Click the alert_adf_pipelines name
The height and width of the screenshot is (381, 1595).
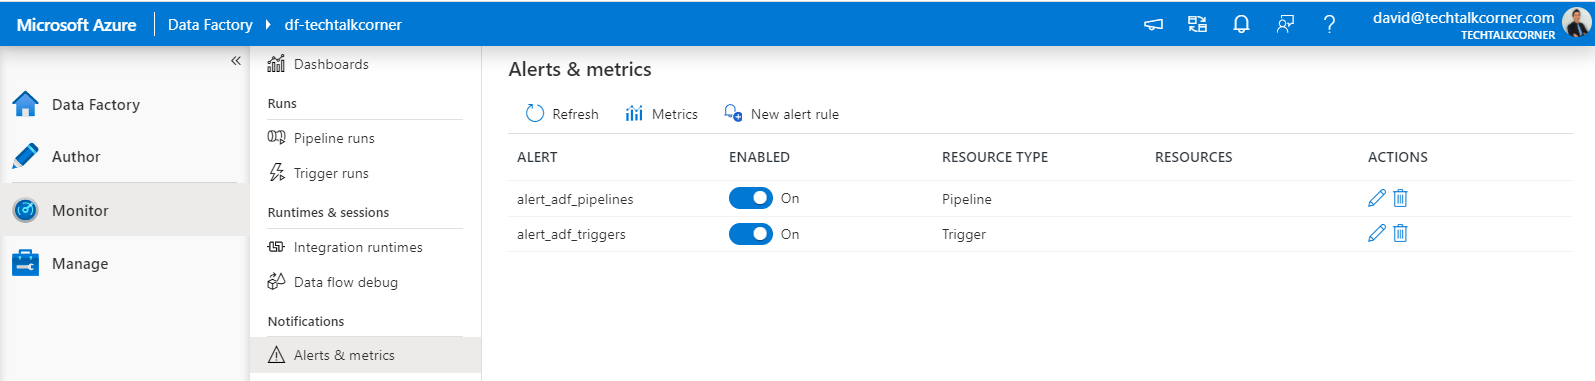575,199
